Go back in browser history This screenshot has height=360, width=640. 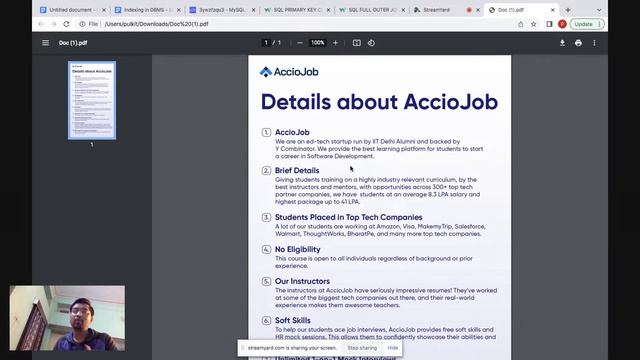click(41, 24)
